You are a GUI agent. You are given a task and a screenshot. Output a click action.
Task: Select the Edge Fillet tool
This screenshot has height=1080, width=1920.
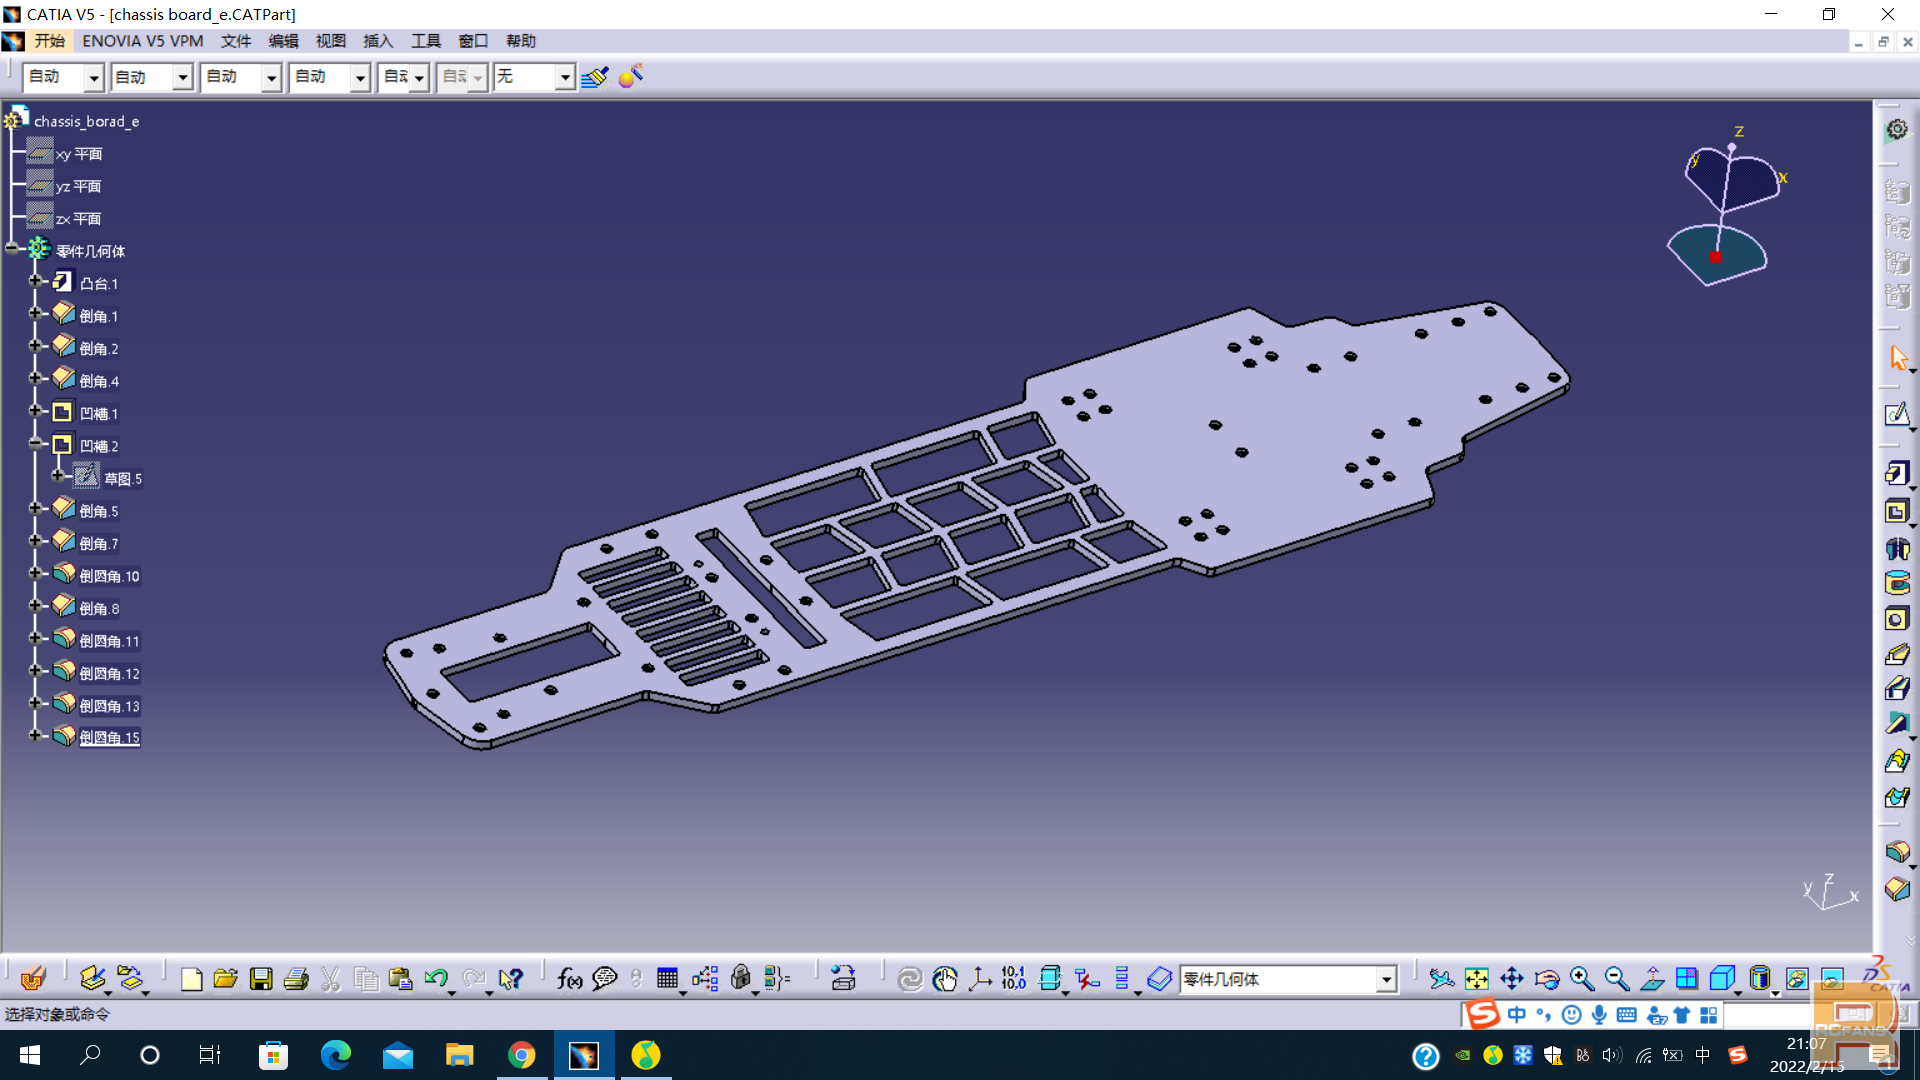pos(1897,852)
